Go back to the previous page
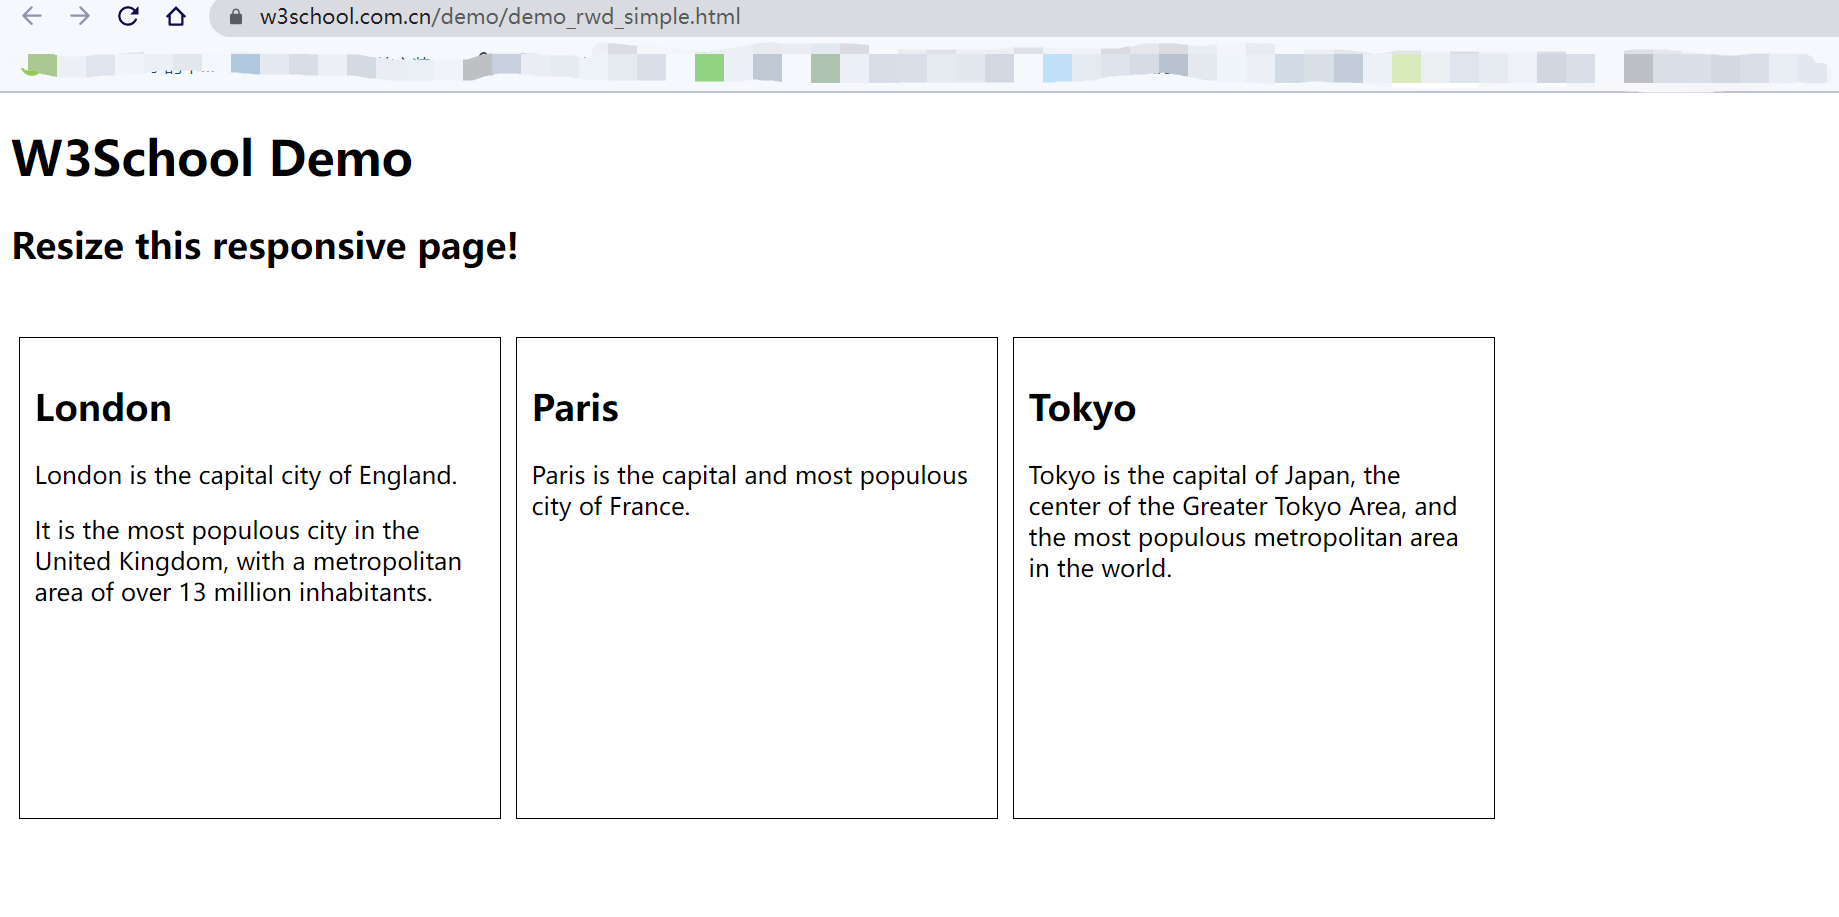The height and width of the screenshot is (917, 1839). click(32, 16)
